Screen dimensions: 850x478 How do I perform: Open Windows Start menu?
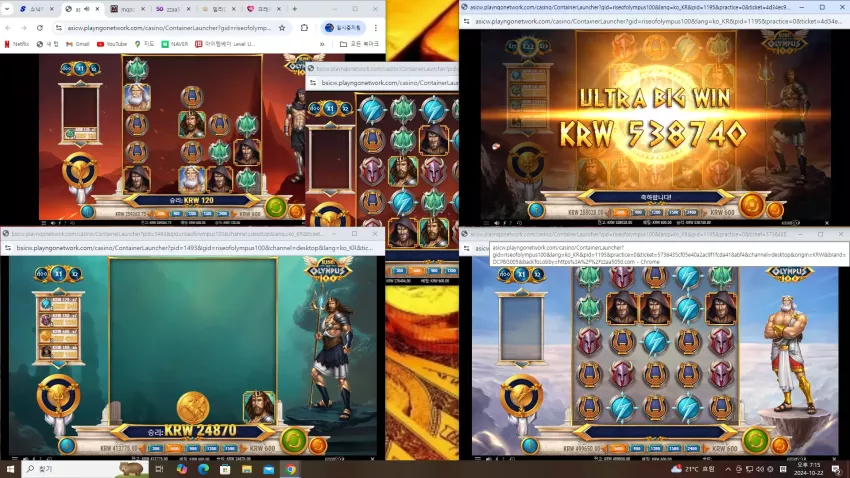coord(10,469)
